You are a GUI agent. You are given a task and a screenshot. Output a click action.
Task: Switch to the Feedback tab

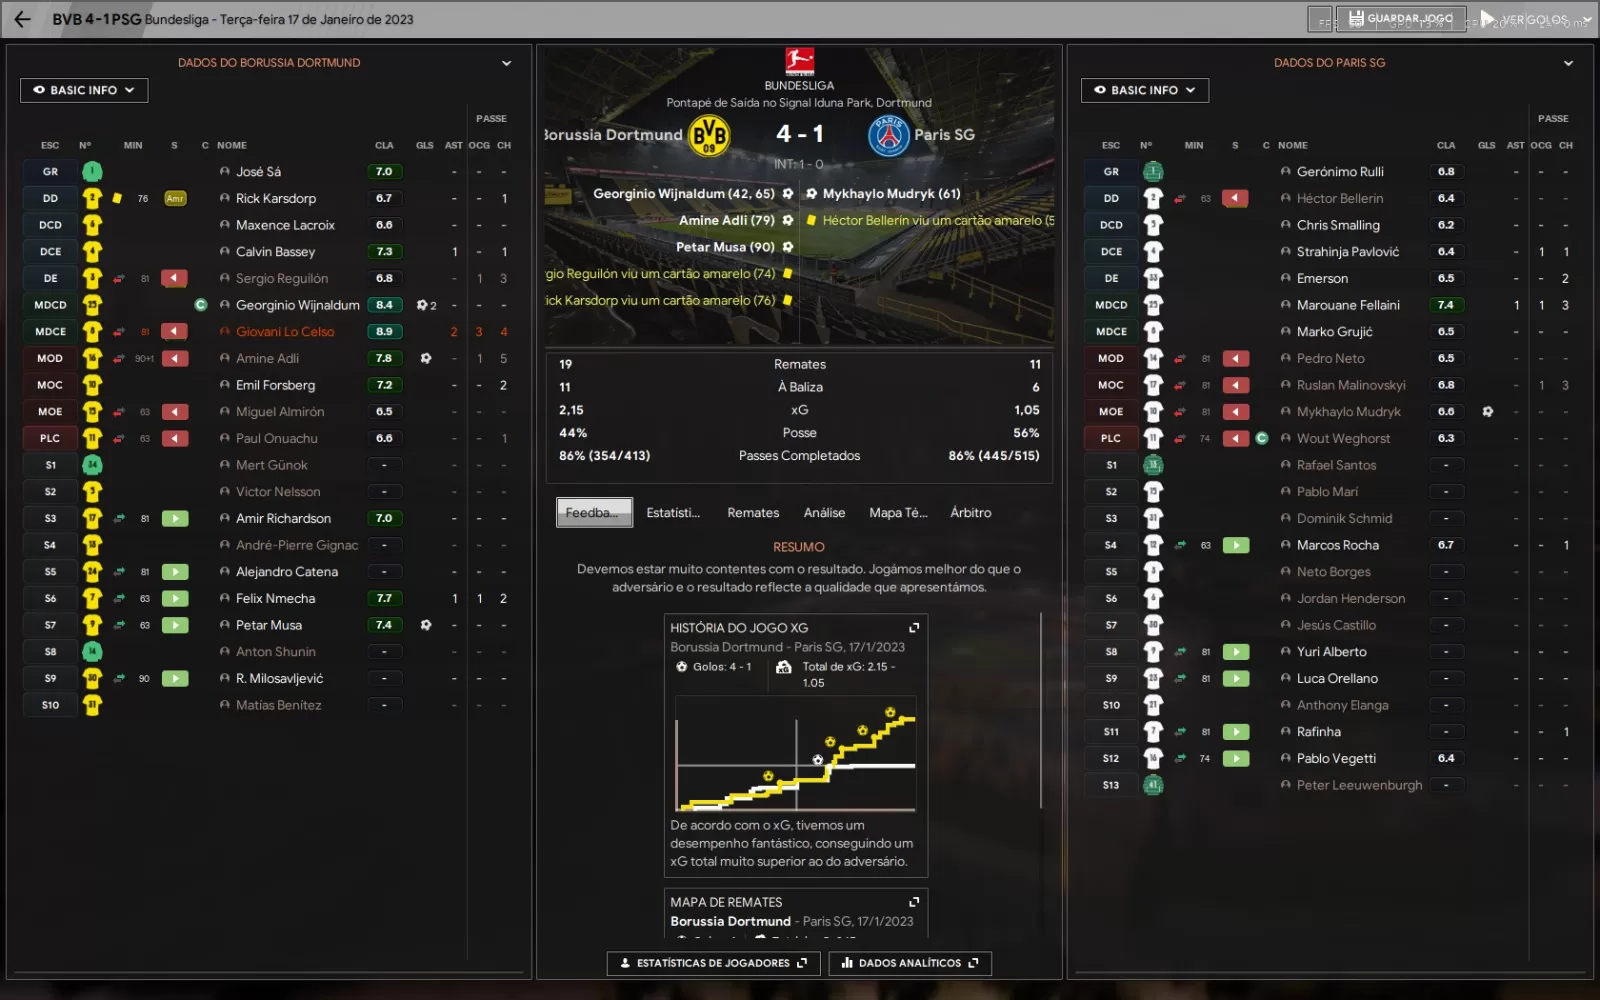(594, 512)
